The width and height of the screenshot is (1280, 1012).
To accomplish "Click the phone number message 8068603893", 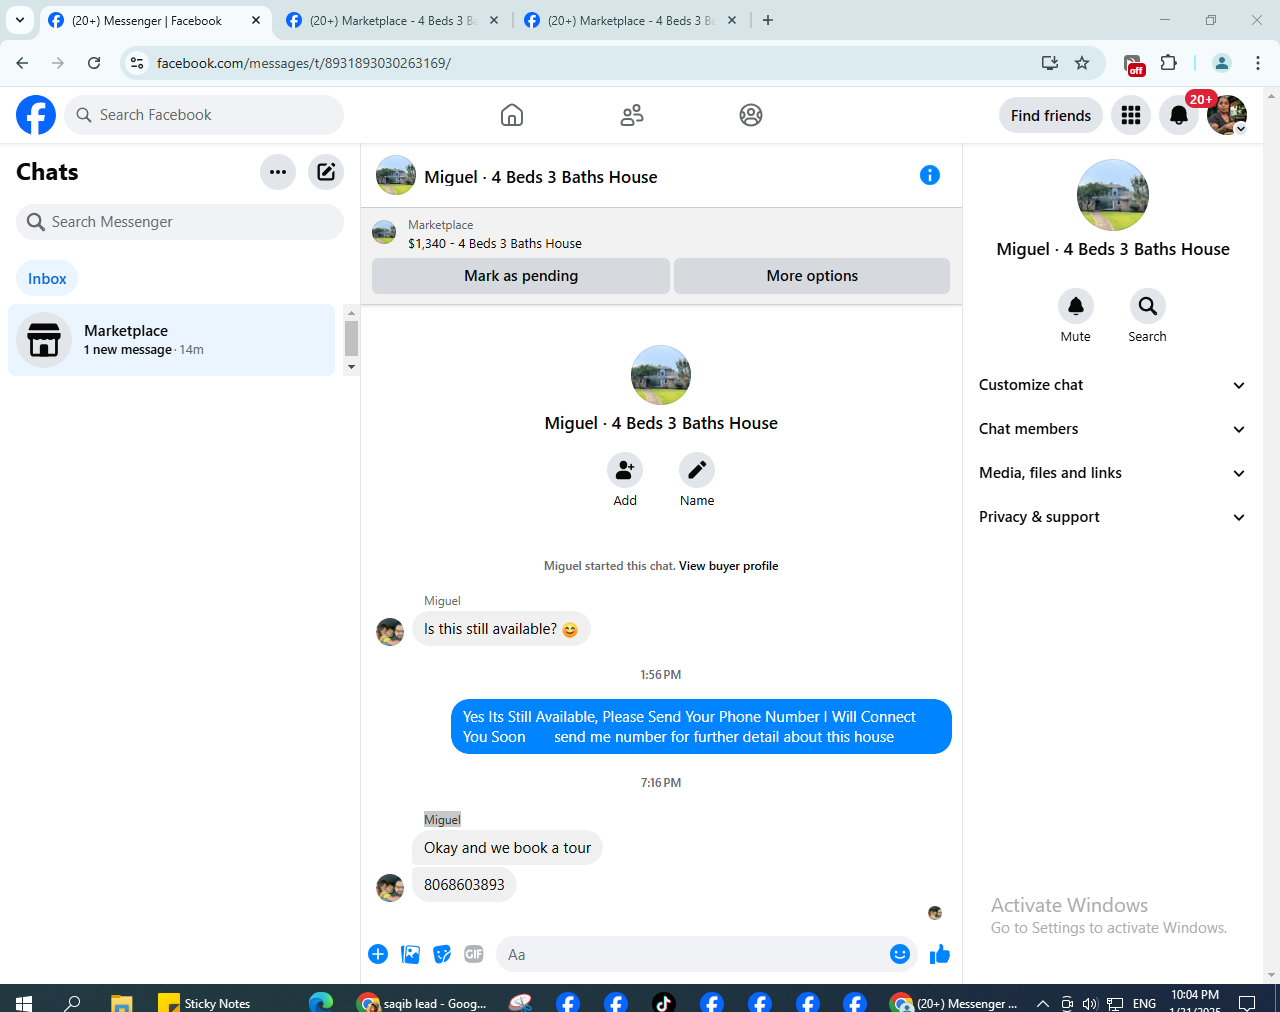I will tap(464, 885).
